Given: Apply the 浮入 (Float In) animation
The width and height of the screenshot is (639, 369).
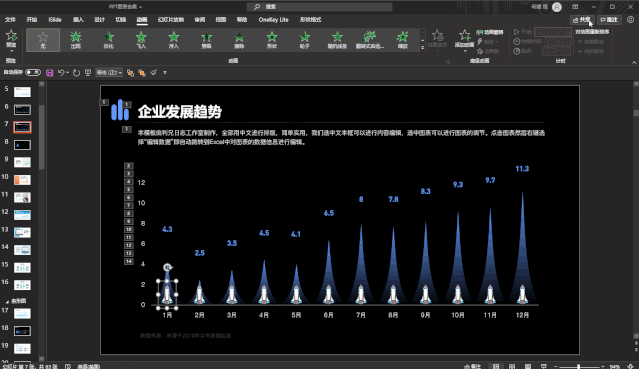Looking at the screenshot, I should [x=174, y=40].
